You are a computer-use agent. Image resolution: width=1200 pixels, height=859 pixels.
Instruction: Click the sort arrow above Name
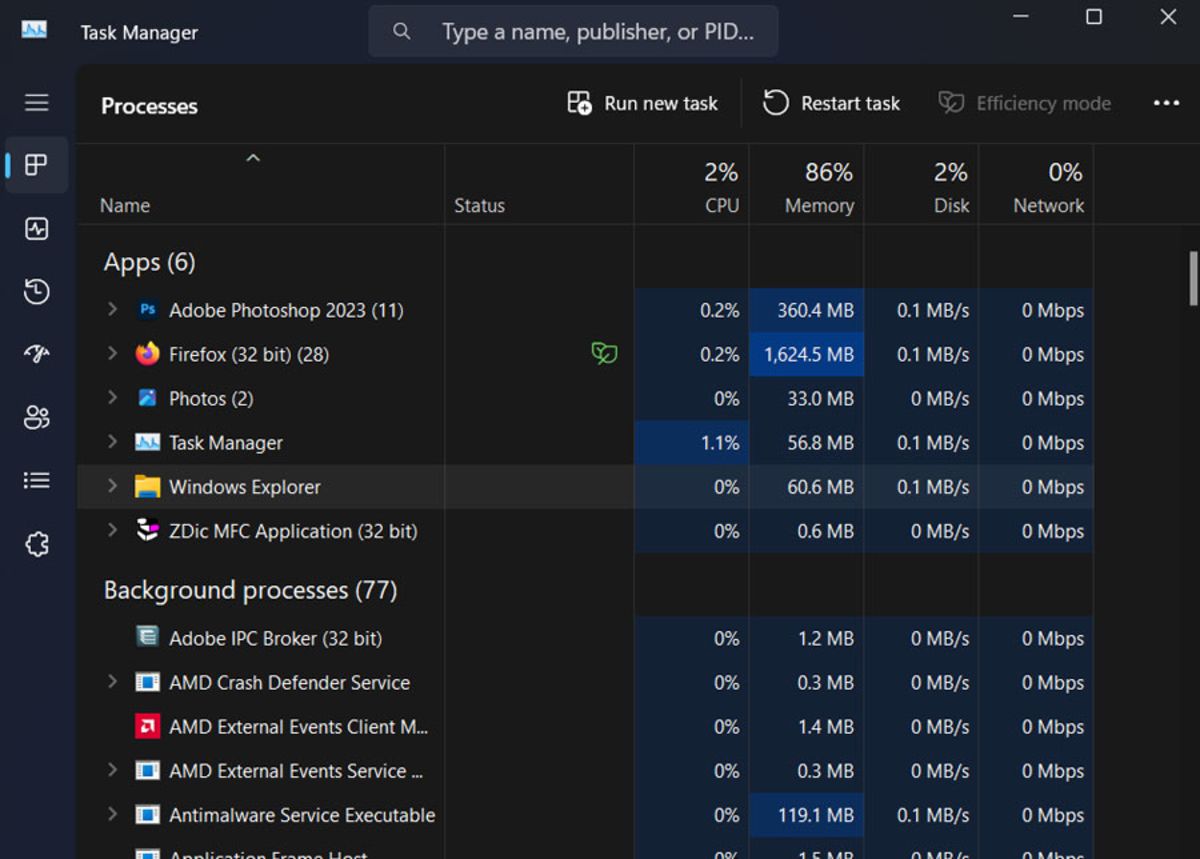point(253,158)
